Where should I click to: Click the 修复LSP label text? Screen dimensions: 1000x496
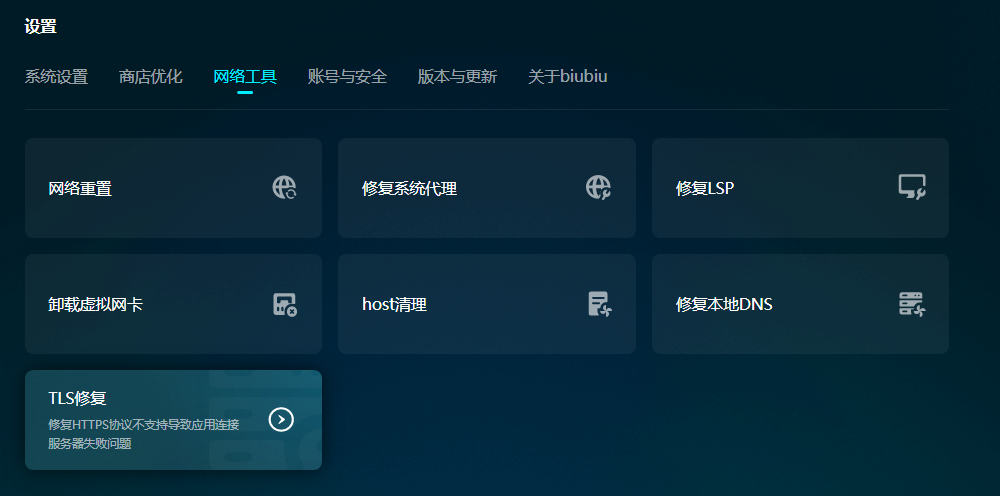(x=705, y=188)
